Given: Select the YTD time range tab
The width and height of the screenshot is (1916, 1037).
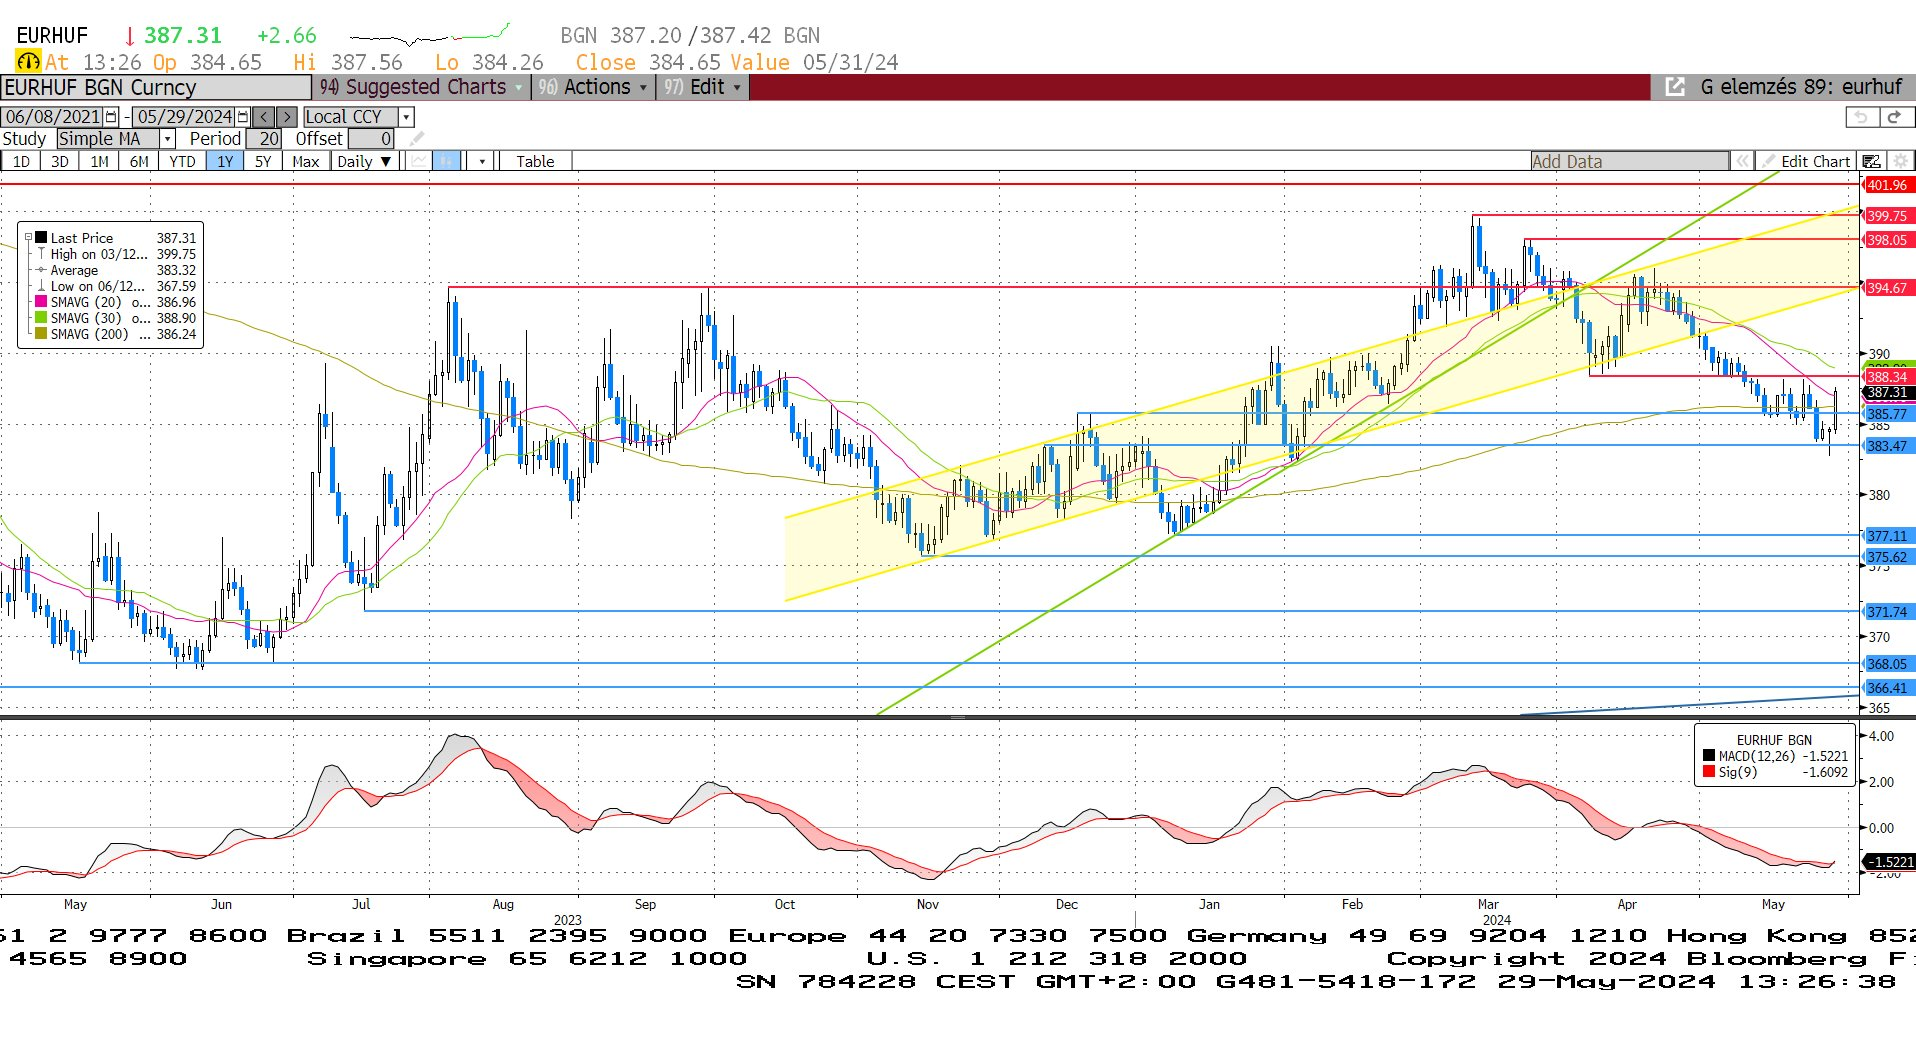Looking at the screenshot, I should pyautogui.click(x=182, y=161).
